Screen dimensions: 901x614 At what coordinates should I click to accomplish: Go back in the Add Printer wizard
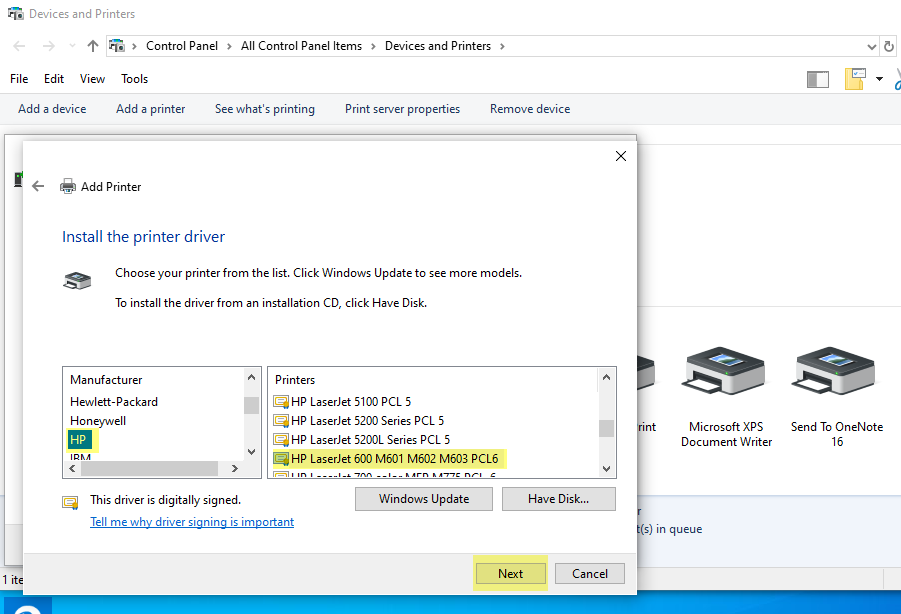pyautogui.click(x=38, y=186)
